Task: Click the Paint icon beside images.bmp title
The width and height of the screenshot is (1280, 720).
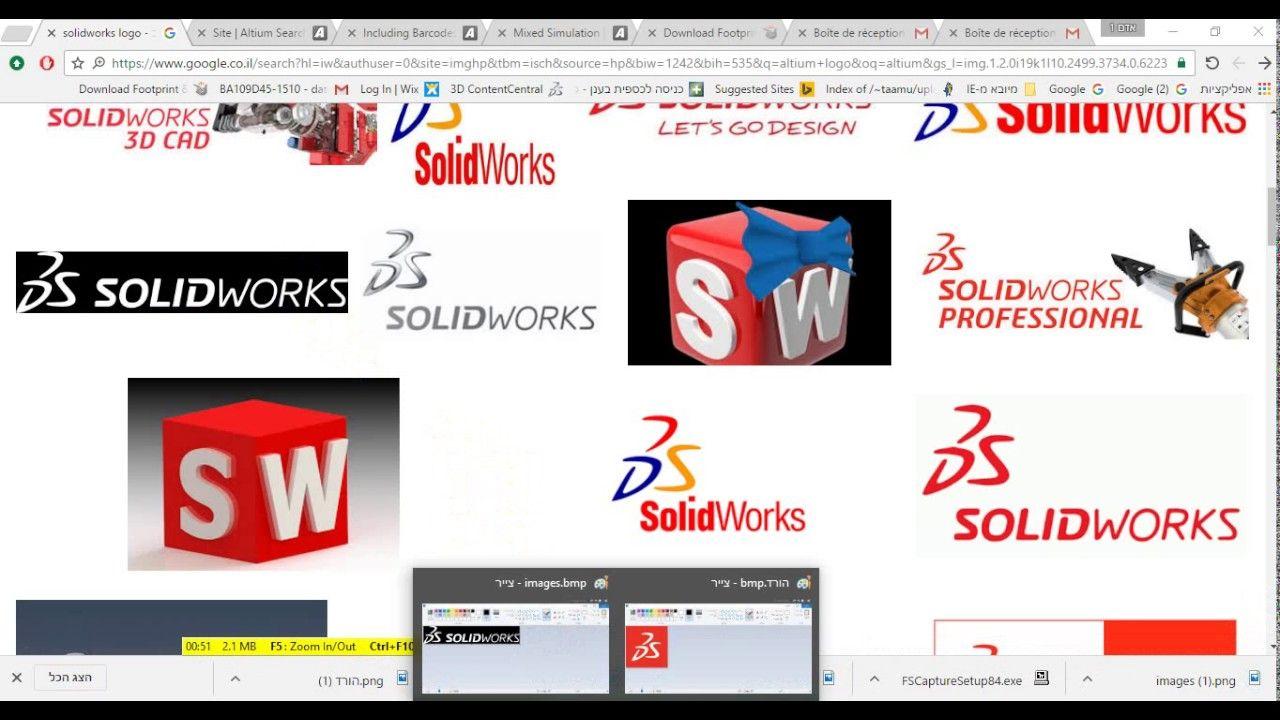Action: coord(600,583)
